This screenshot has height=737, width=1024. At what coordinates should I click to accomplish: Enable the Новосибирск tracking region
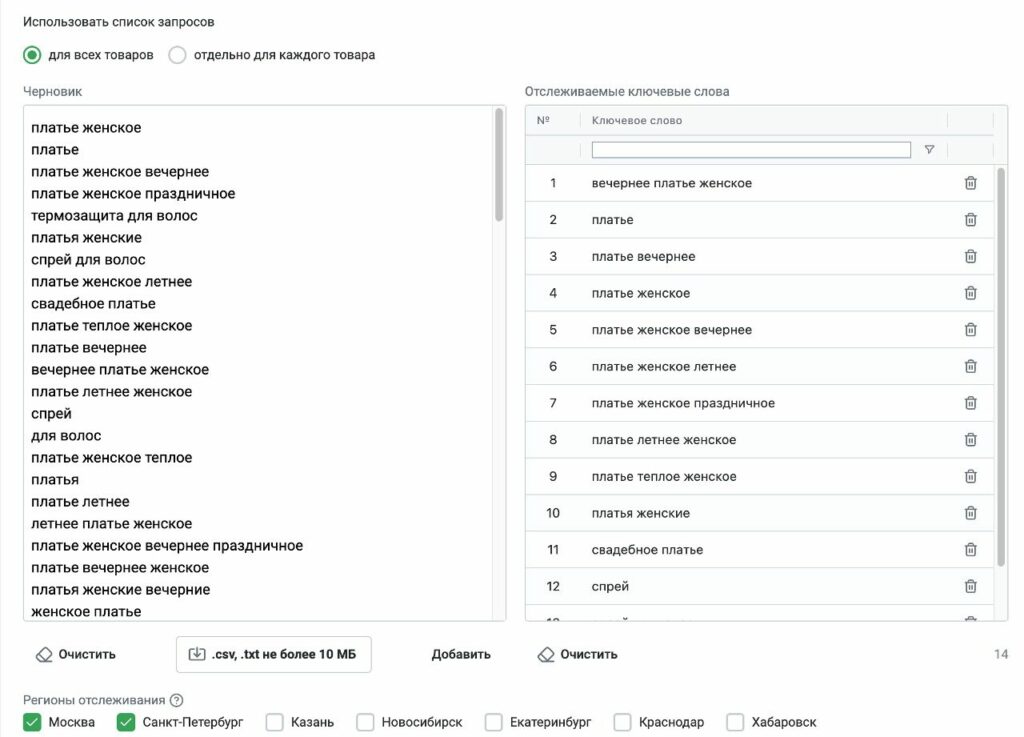[x=368, y=721]
